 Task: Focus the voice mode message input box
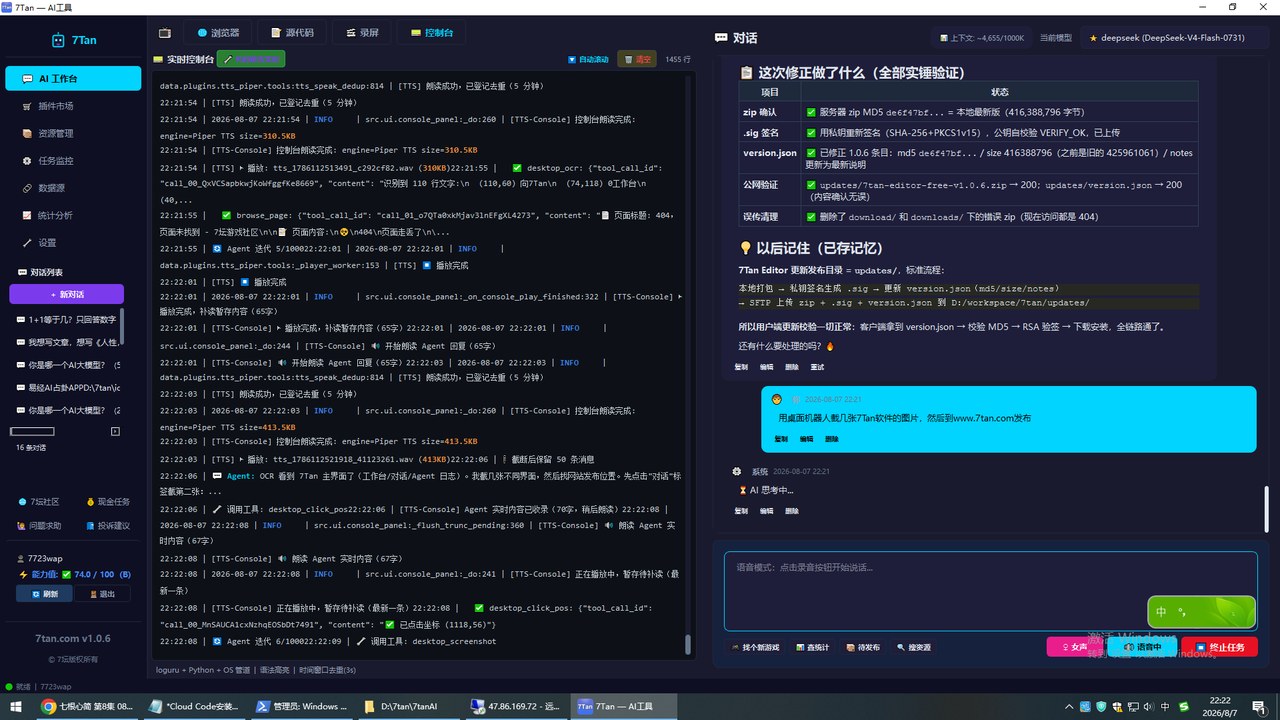pyautogui.click(x=990, y=592)
